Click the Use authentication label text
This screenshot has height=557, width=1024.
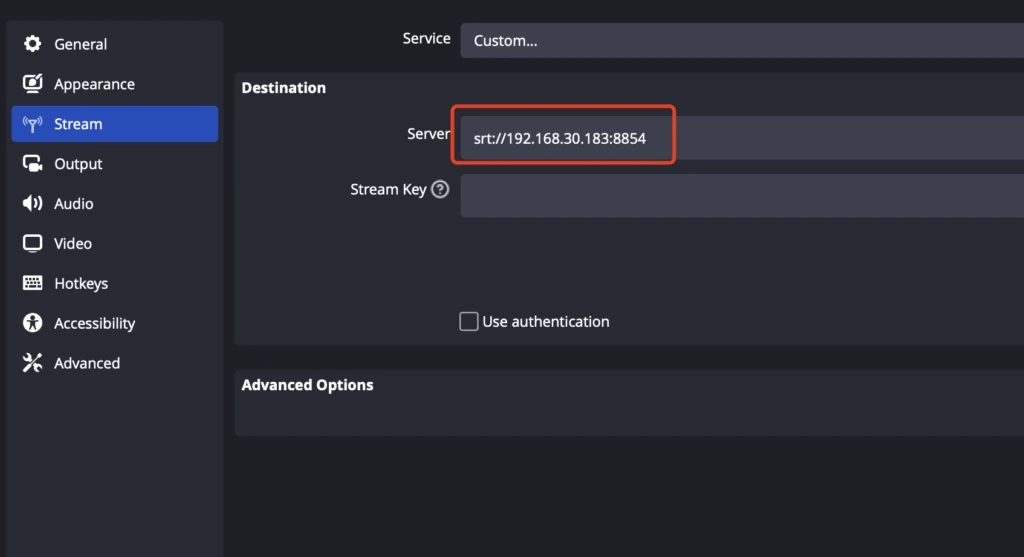545,322
